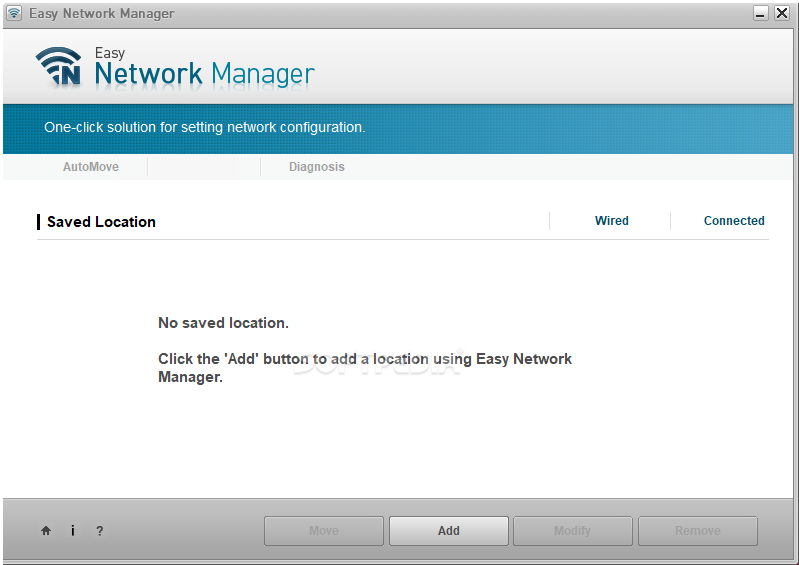Screen dimensions: 799x565
Task: Click the Add button
Action: (449, 531)
